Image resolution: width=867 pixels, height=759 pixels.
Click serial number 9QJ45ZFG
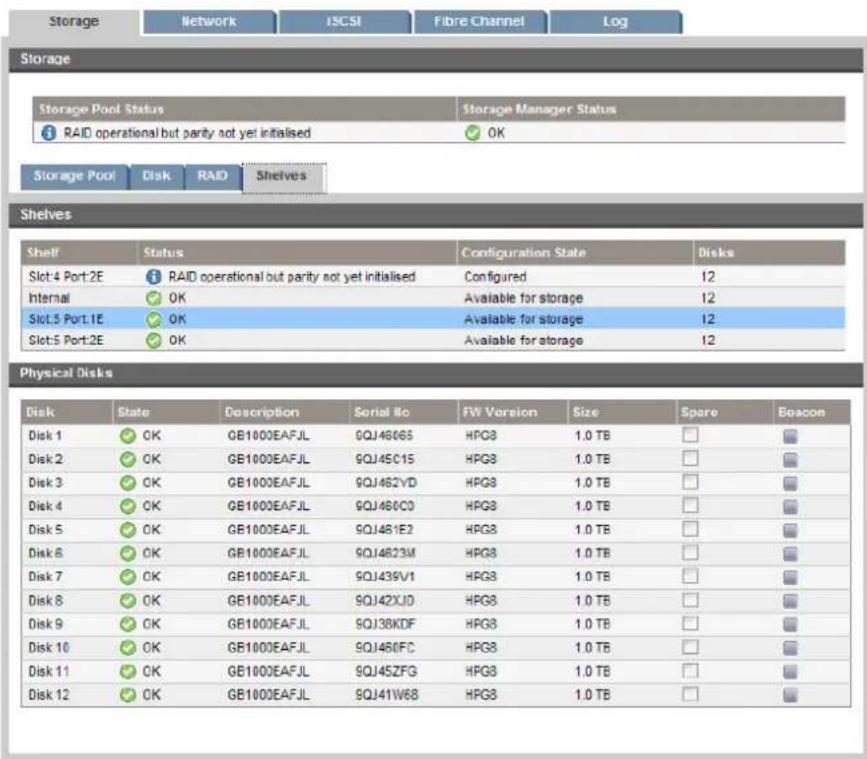tap(386, 671)
